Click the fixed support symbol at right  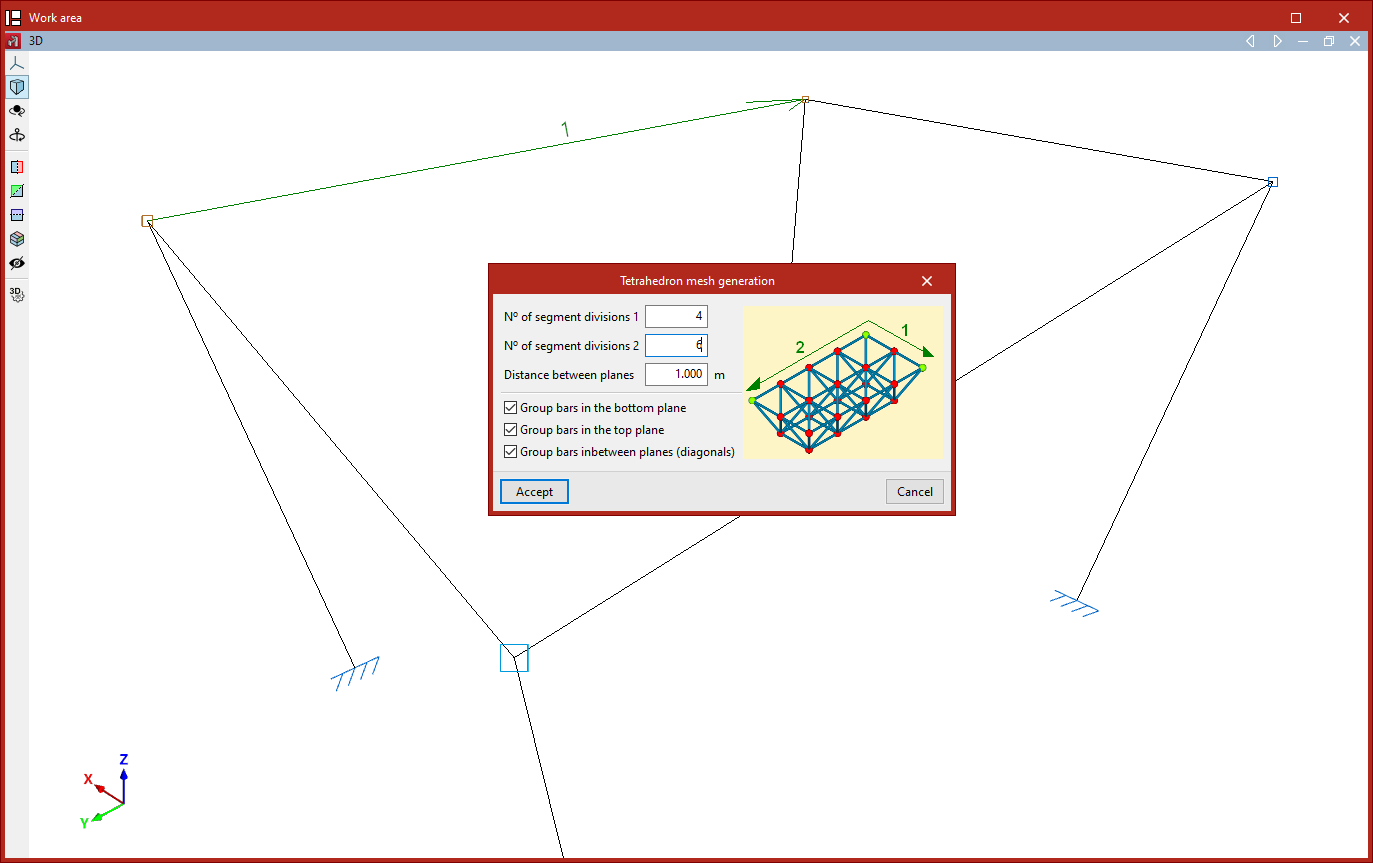[x=1075, y=602]
